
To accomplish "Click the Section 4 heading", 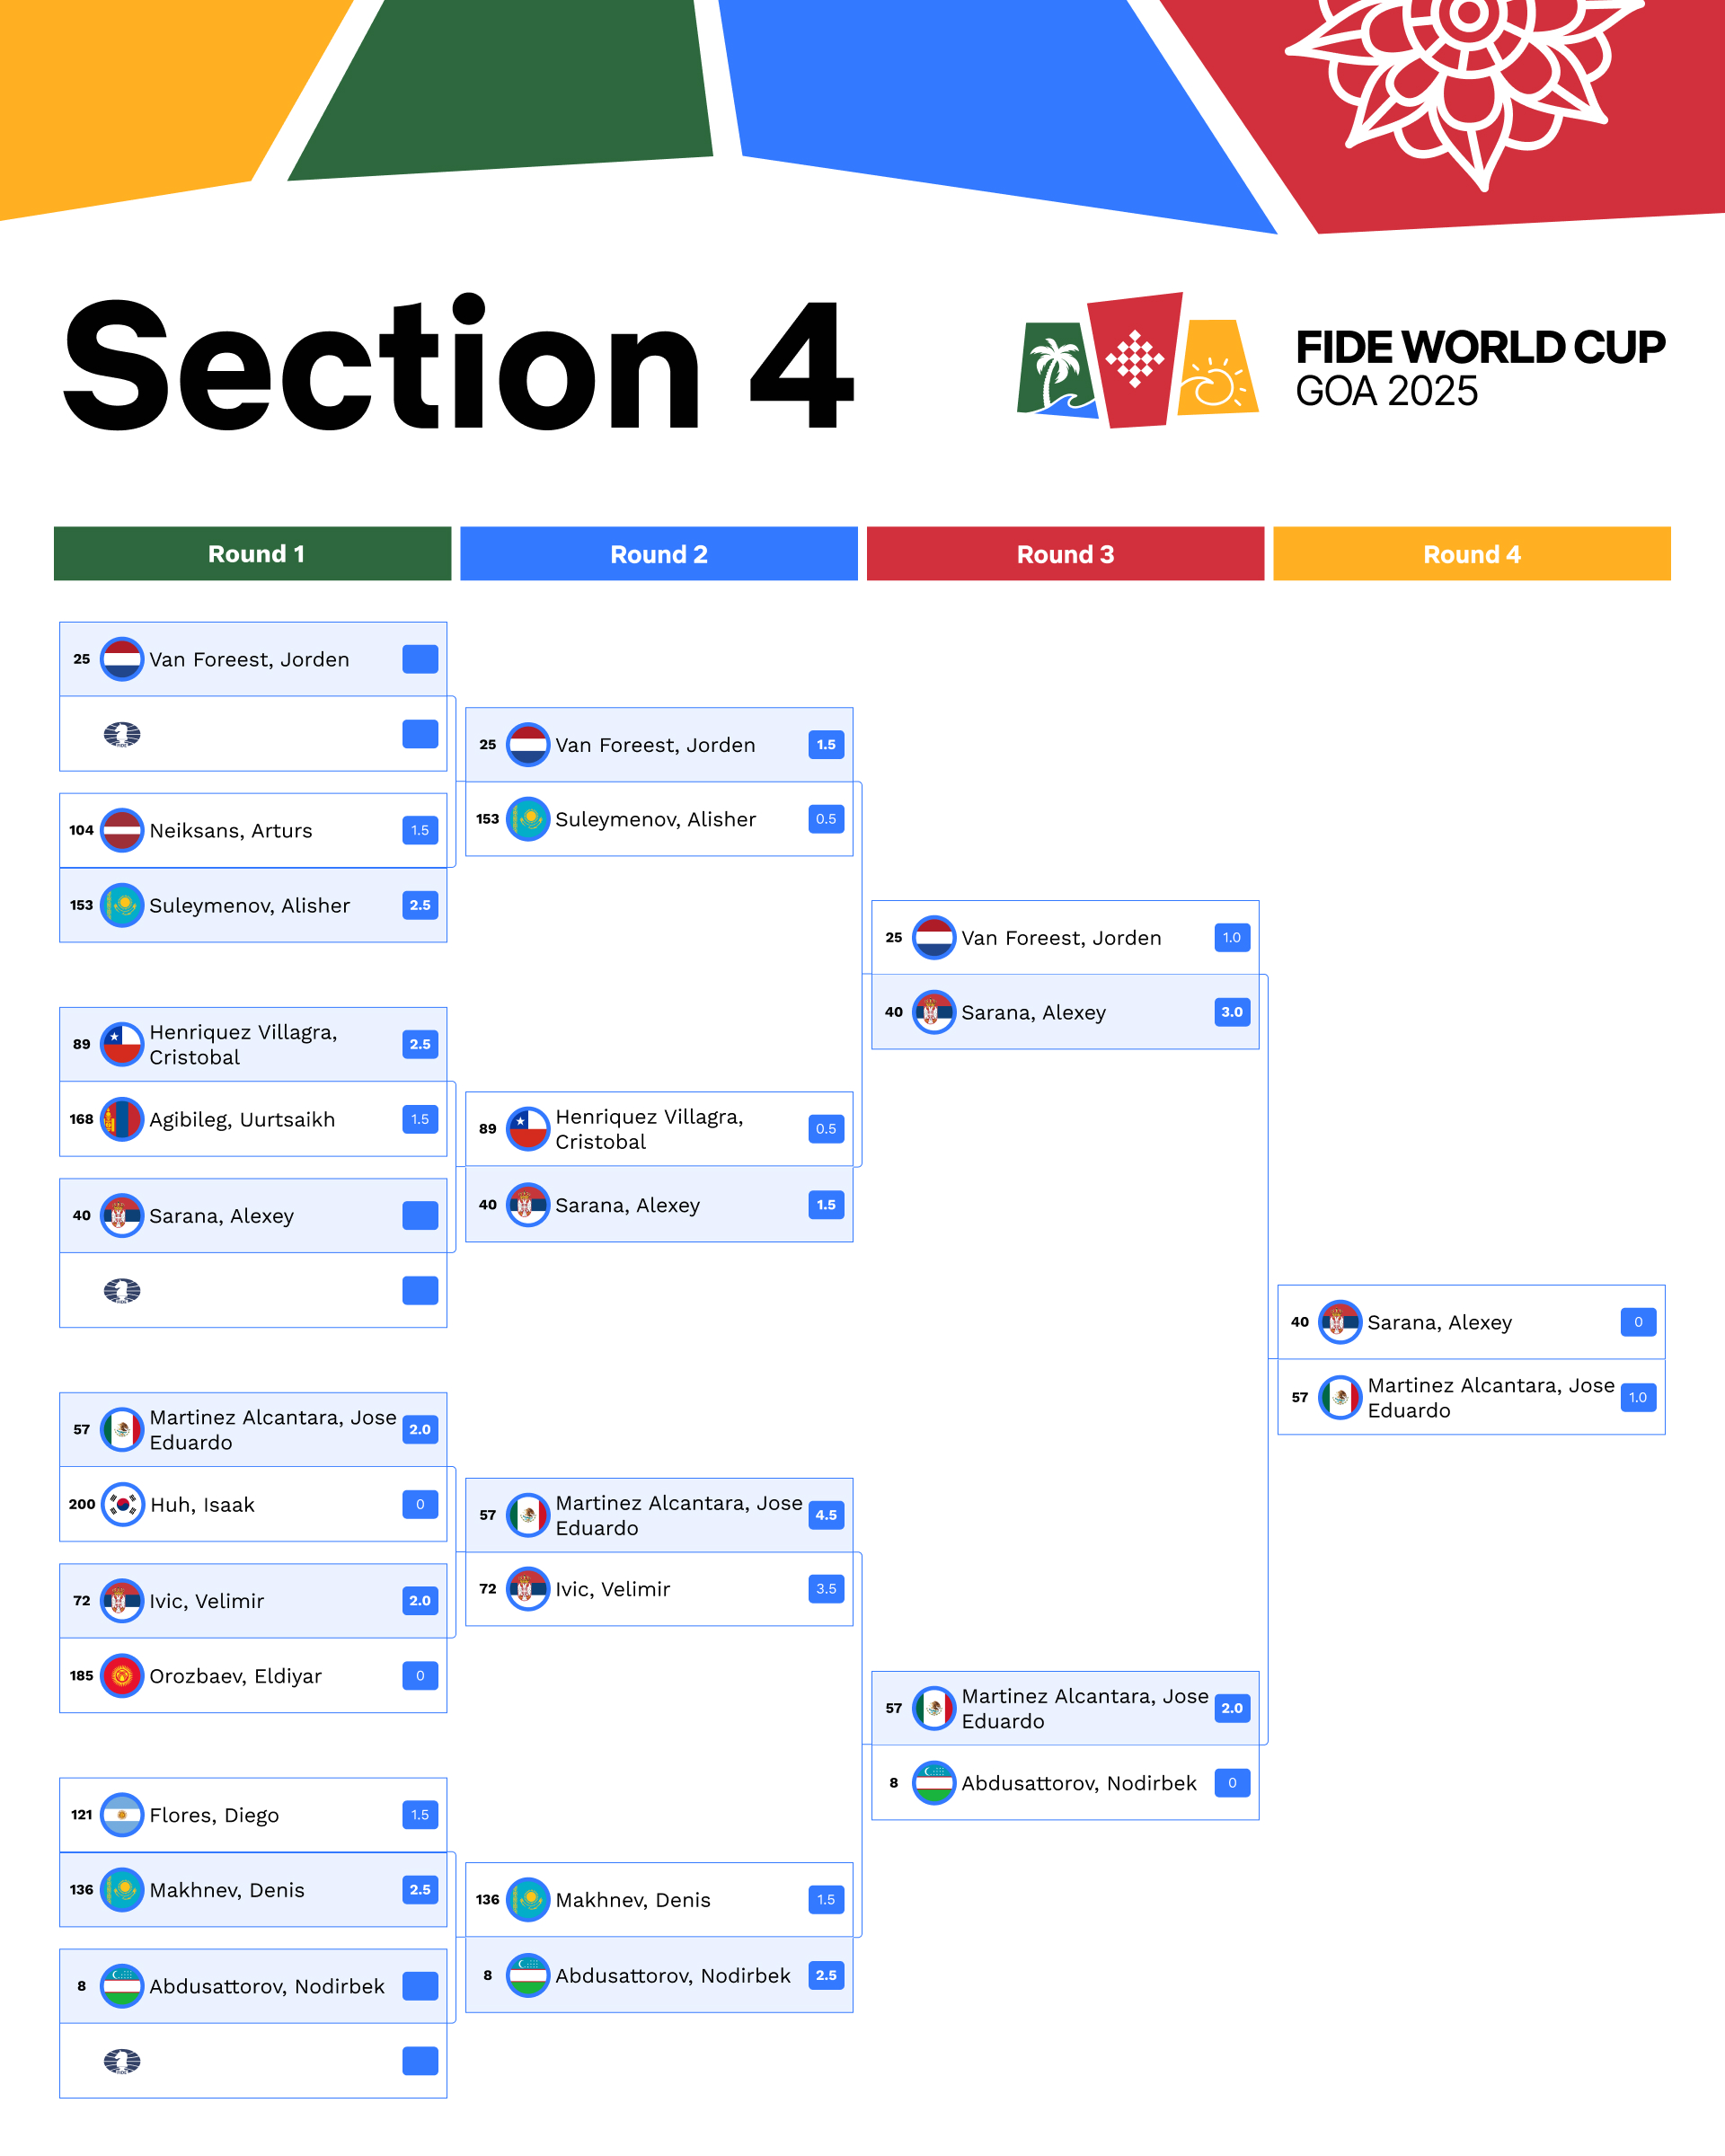I will tap(458, 366).
